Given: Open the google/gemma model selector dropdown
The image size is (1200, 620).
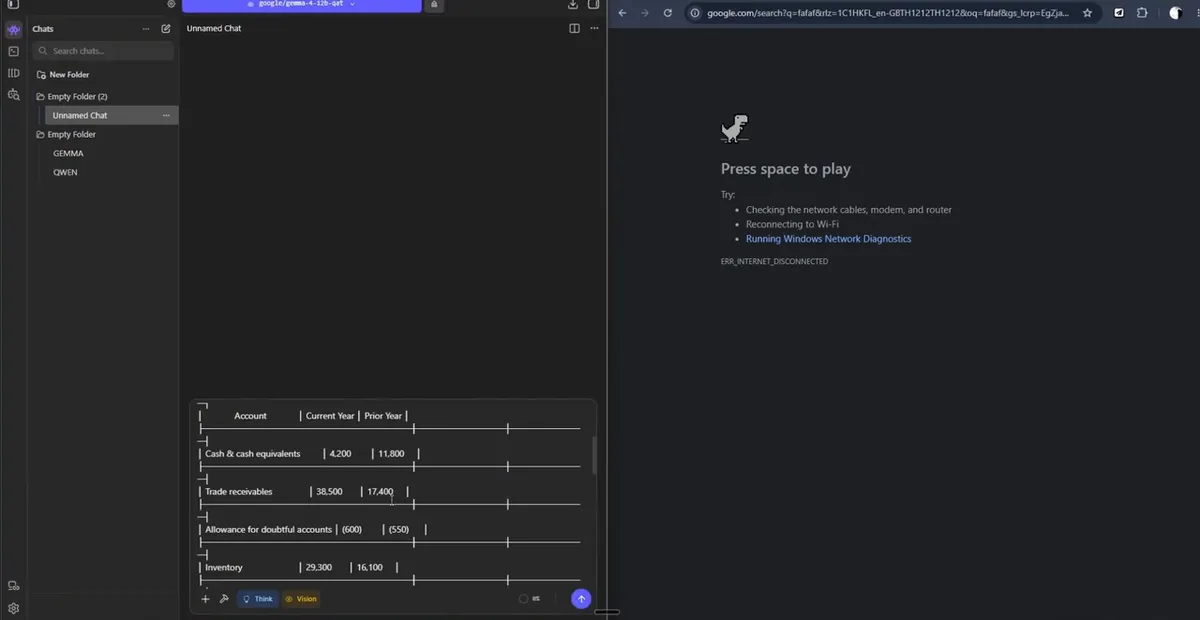Looking at the screenshot, I should pyautogui.click(x=301, y=5).
